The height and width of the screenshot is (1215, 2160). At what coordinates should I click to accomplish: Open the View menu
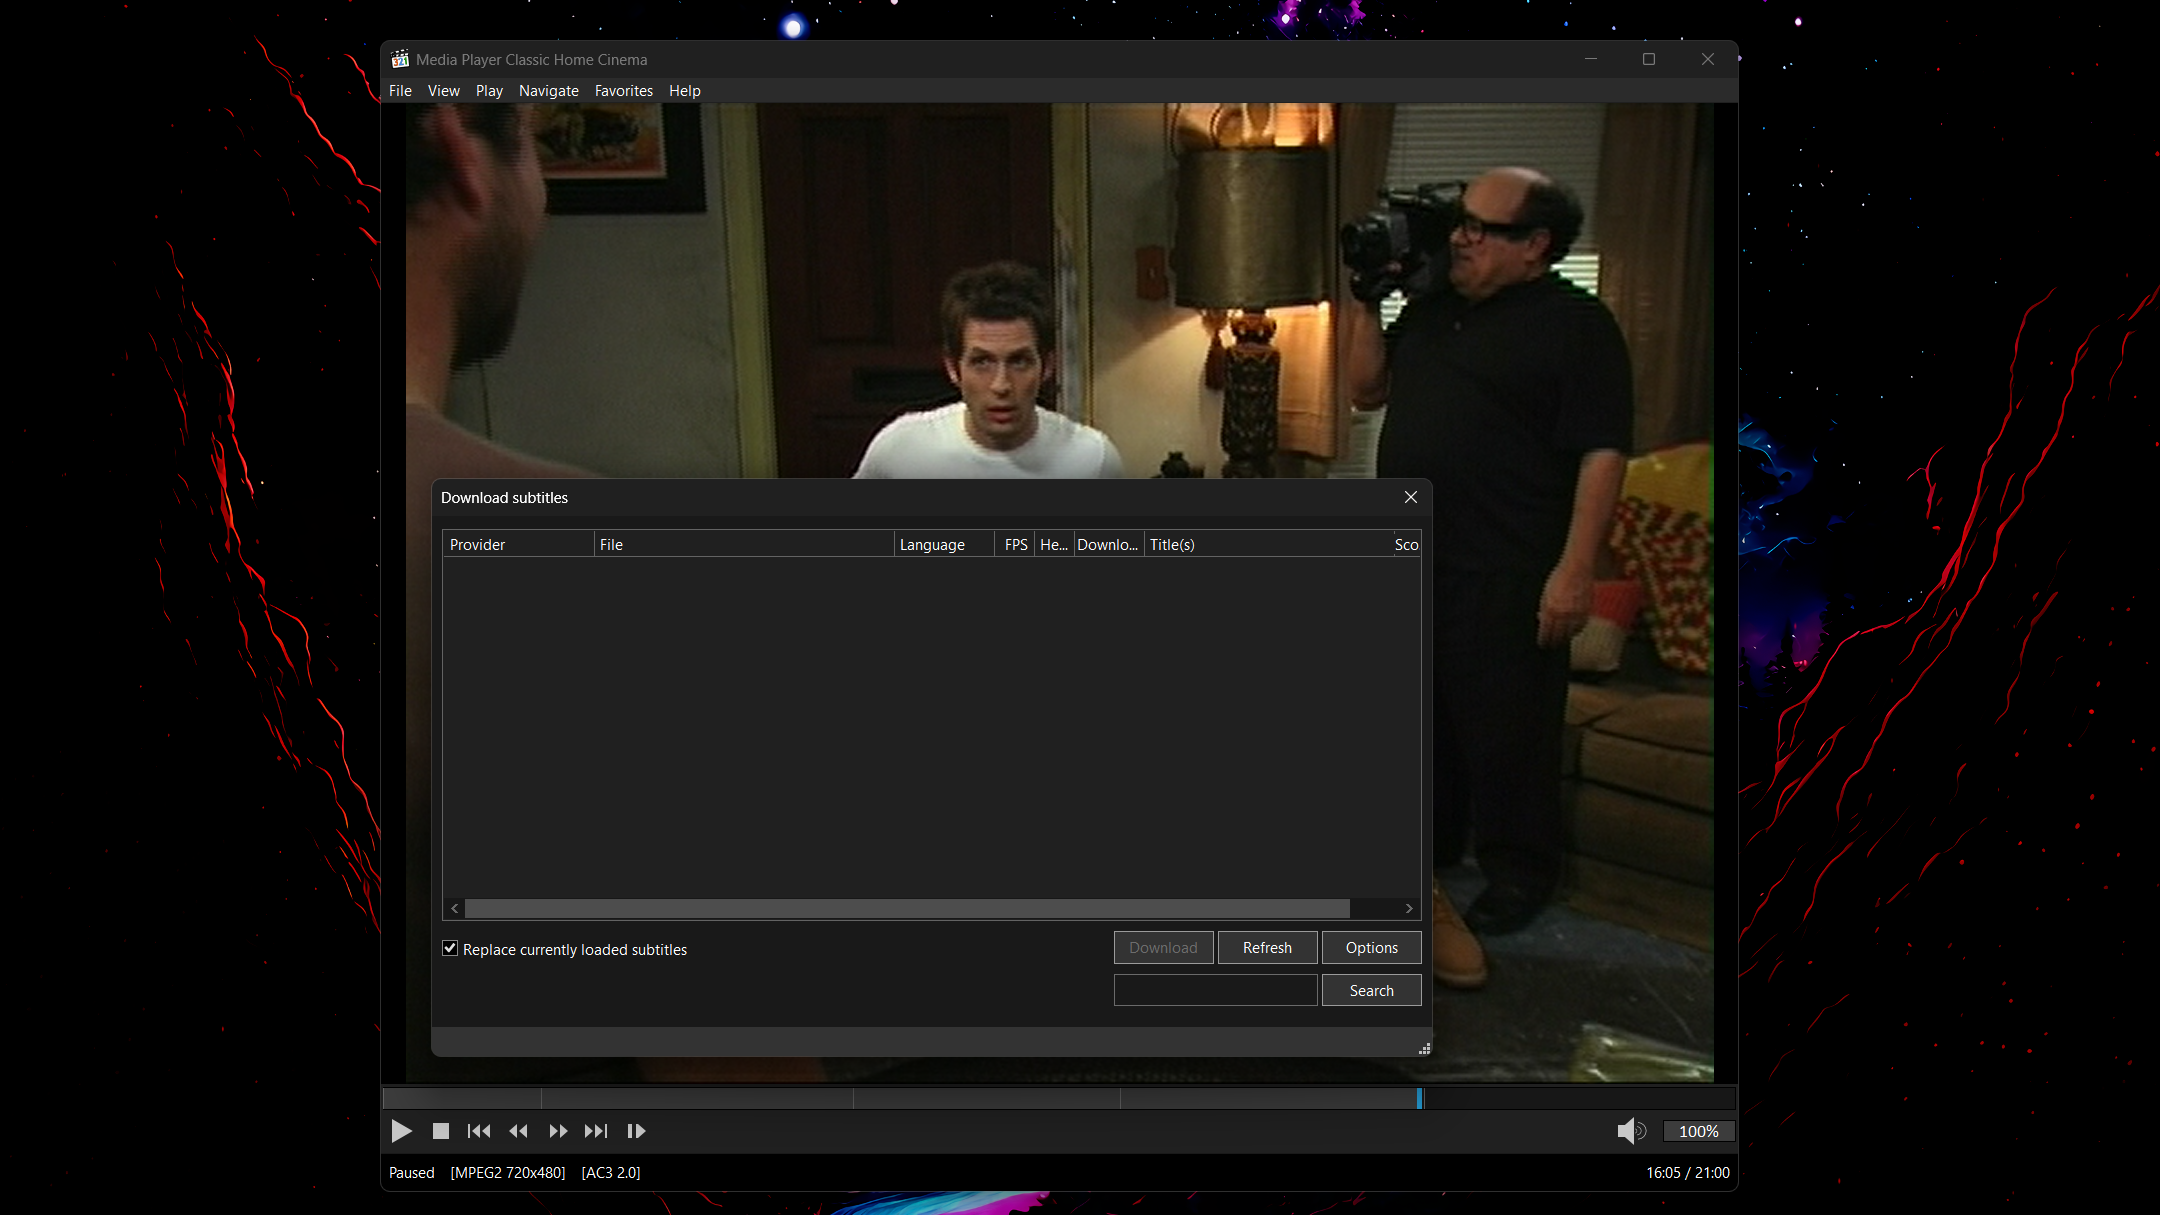[444, 90]
